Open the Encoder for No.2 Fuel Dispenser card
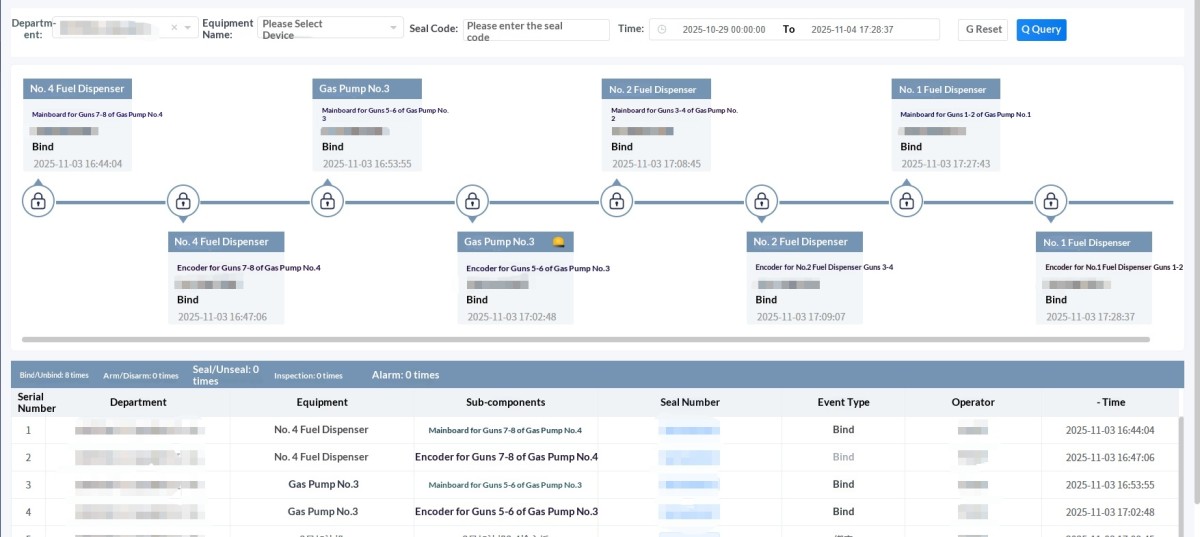 (805, 277)
